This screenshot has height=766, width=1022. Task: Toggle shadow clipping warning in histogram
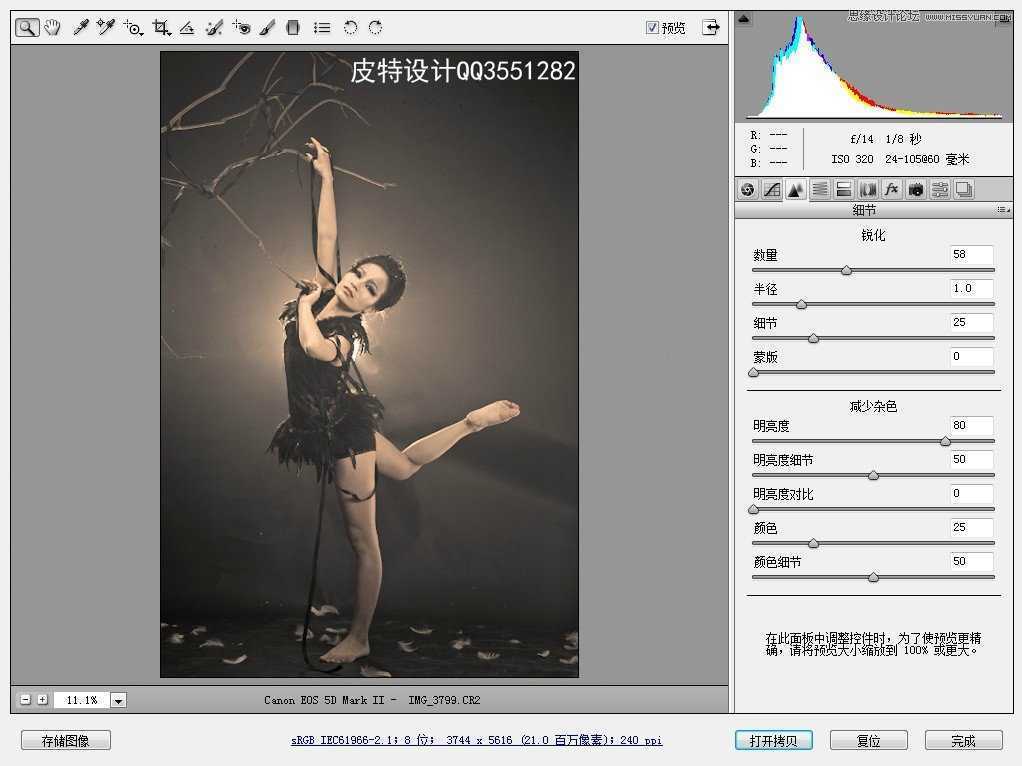point(744,19)
